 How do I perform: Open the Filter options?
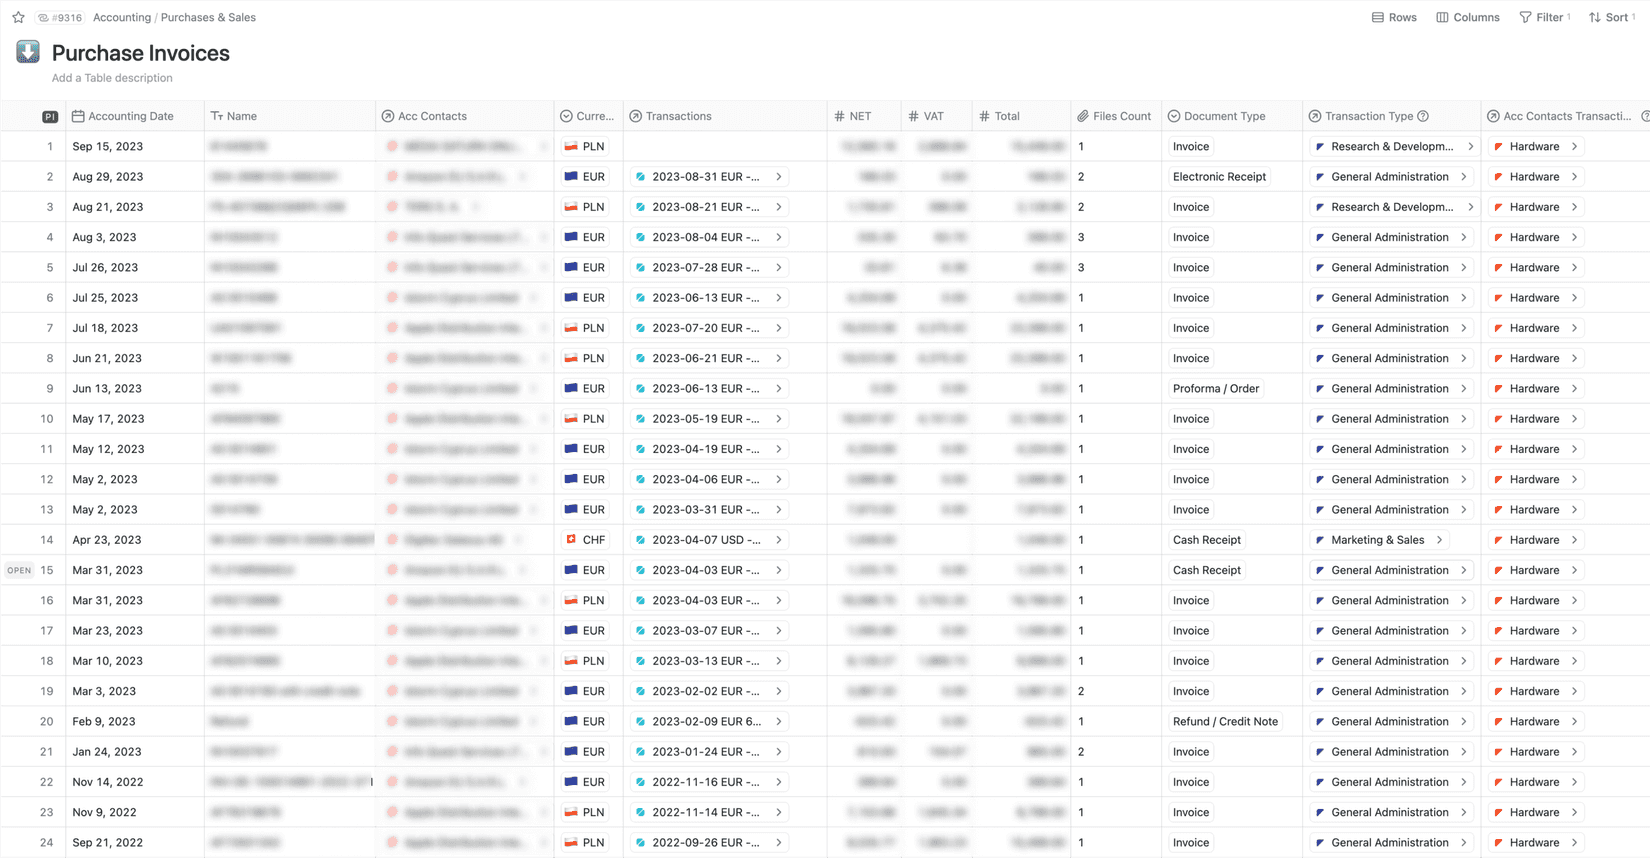tap(1544, 17)
